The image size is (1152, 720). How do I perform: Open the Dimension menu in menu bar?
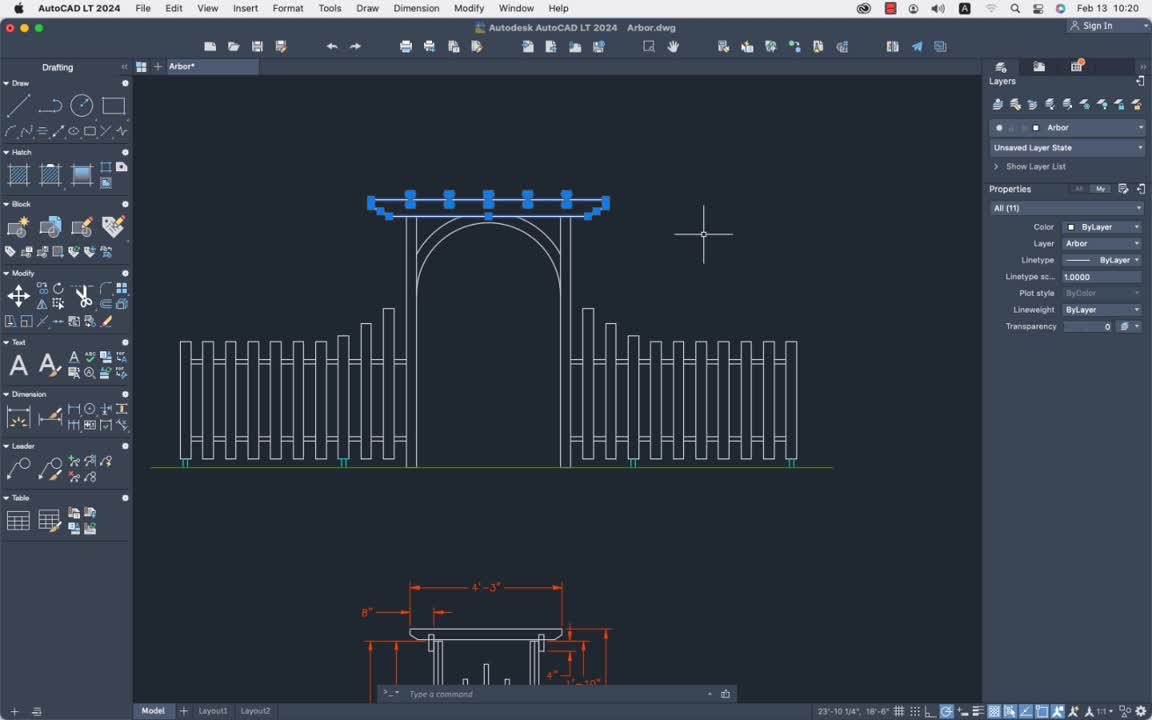pos(416,8)
